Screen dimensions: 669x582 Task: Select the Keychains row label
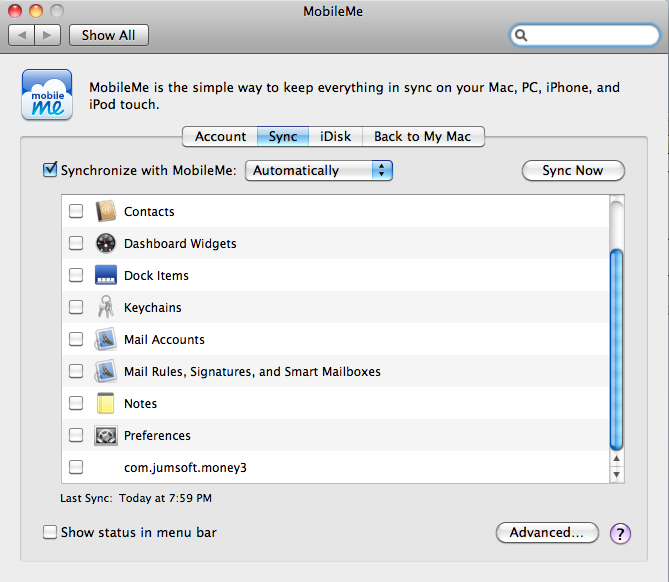click(153, 308)
